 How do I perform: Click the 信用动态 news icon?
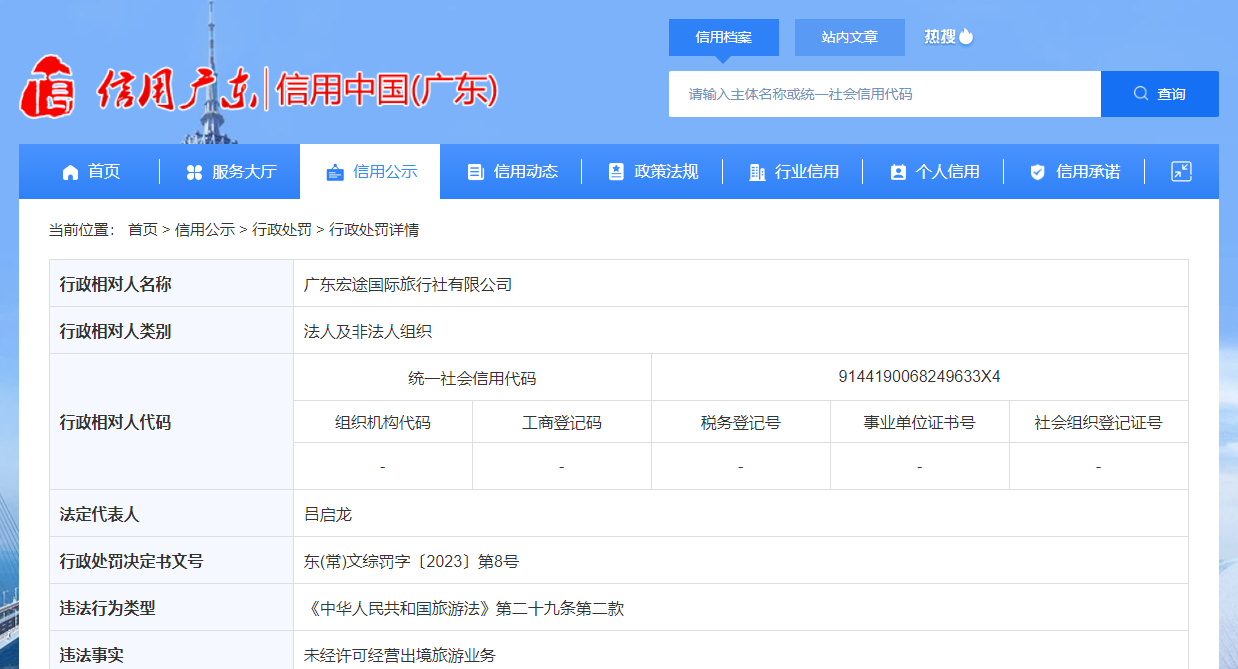tap(476, 172)
